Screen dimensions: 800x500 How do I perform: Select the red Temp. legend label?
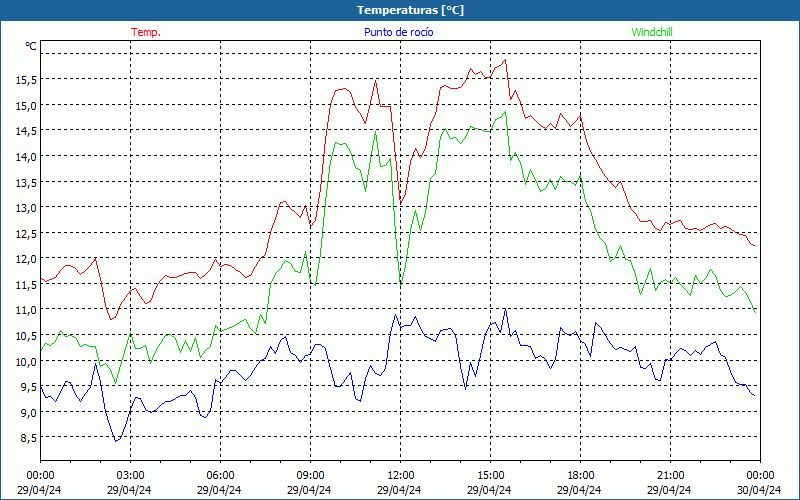click(146, 32)
